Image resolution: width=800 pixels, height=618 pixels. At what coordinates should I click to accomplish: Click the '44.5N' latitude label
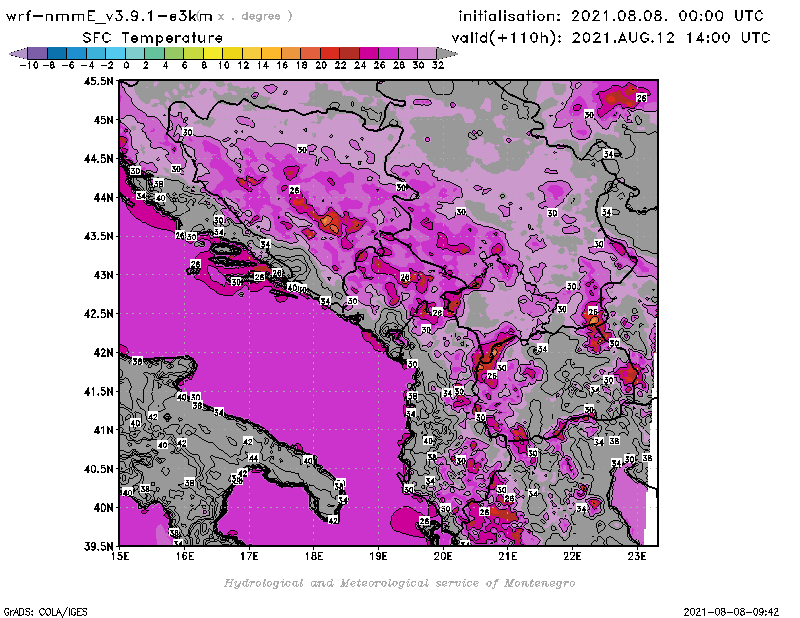[x=98, y=159]
